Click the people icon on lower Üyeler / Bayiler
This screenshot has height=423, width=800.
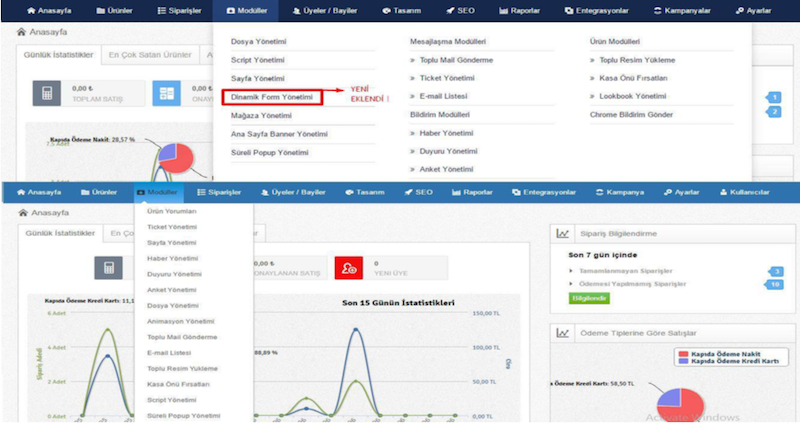tap(265, 192)
